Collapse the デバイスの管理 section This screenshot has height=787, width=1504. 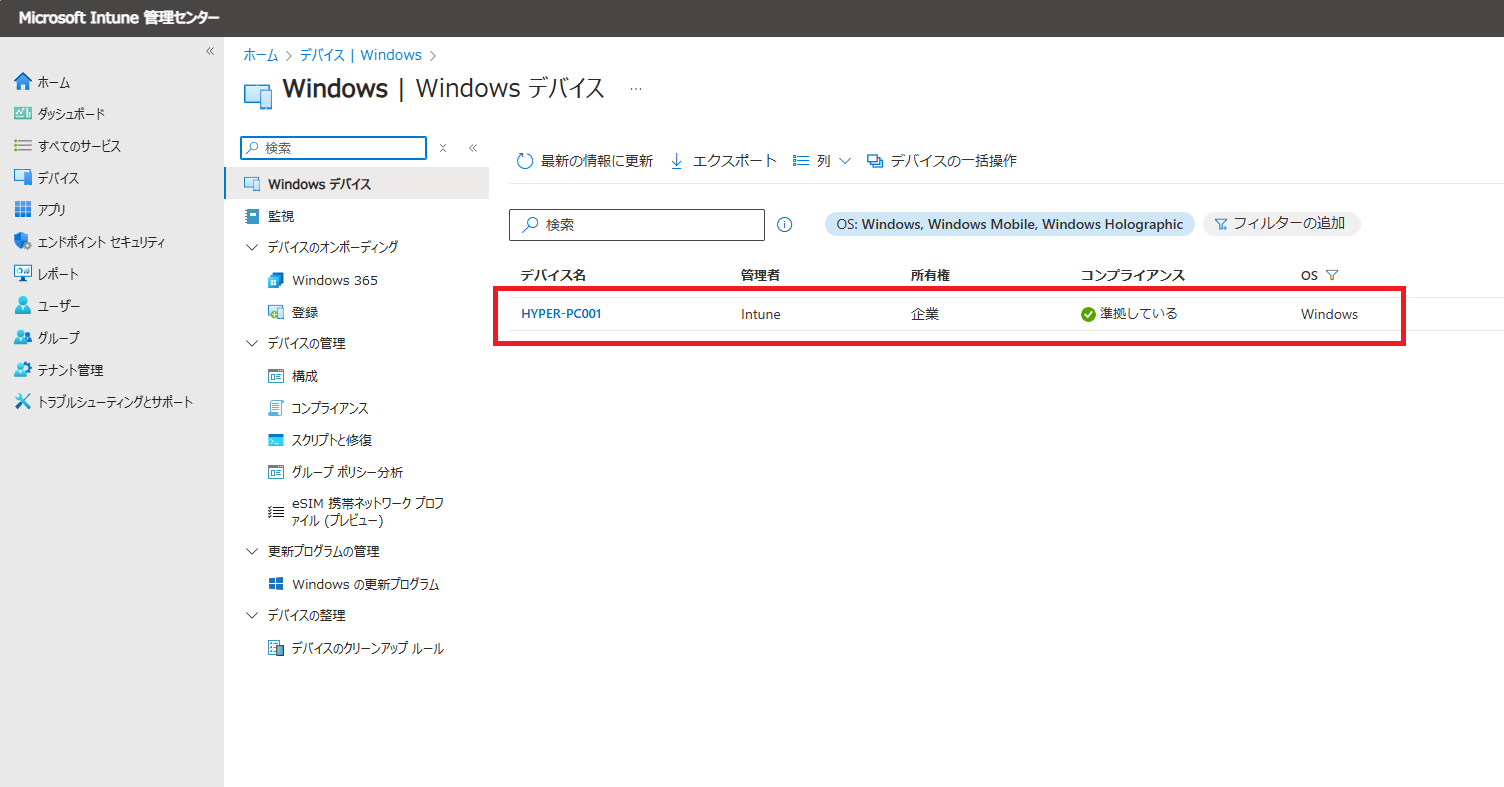point(251,343)
